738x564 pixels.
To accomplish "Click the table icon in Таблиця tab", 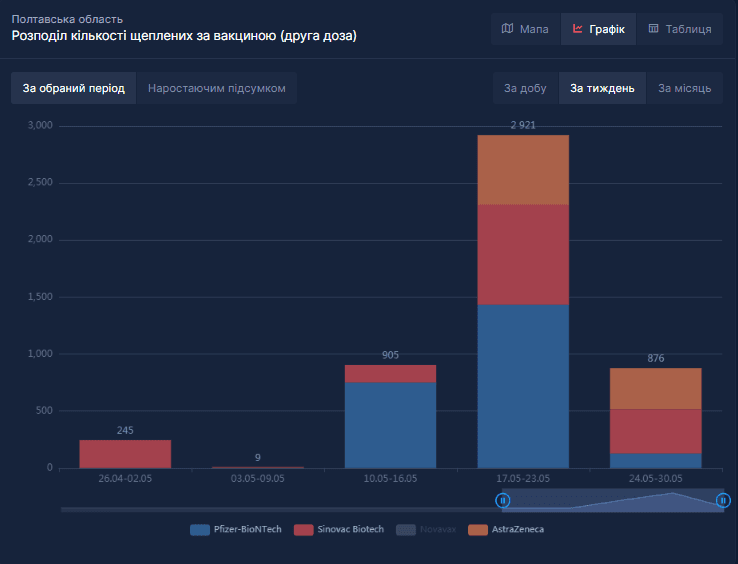I will pyautogui.click(x=653, y=29).
